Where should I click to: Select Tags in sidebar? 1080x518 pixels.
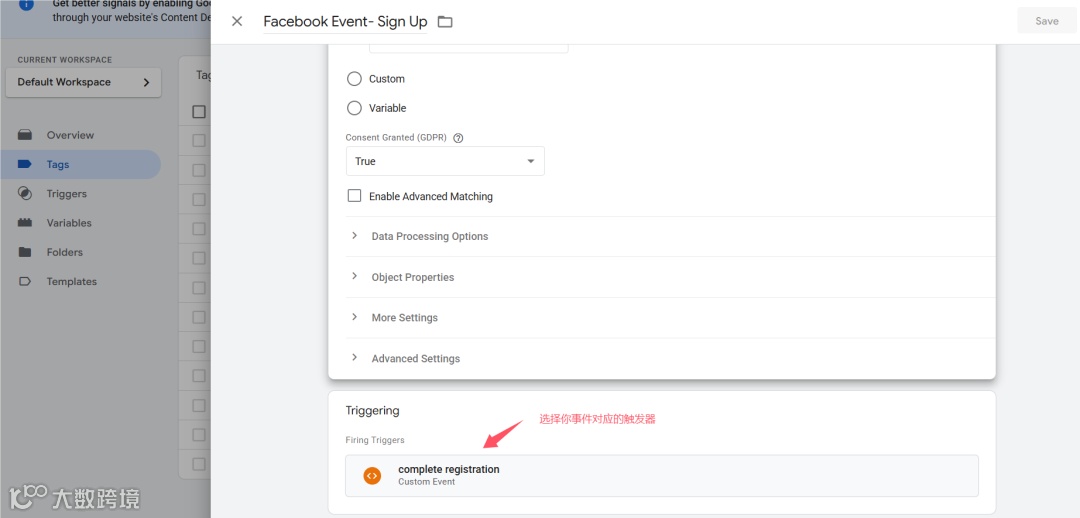click(81, 165)
